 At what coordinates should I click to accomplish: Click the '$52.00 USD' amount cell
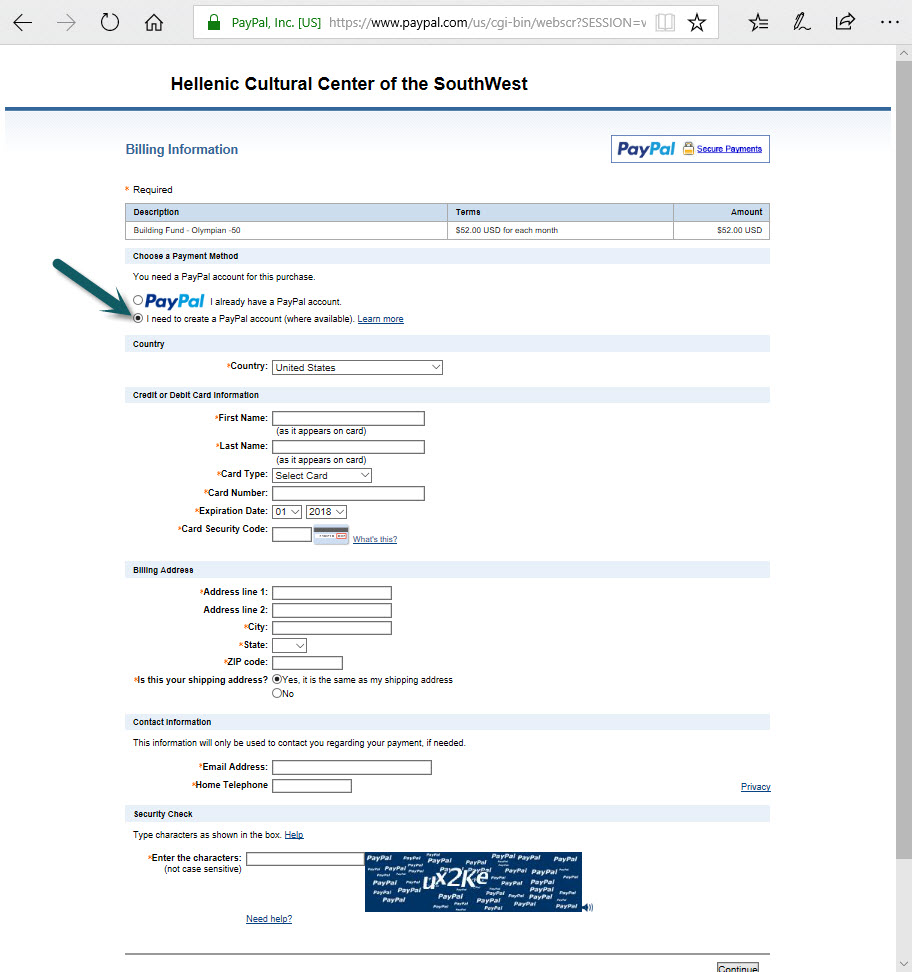click(740, 230)
